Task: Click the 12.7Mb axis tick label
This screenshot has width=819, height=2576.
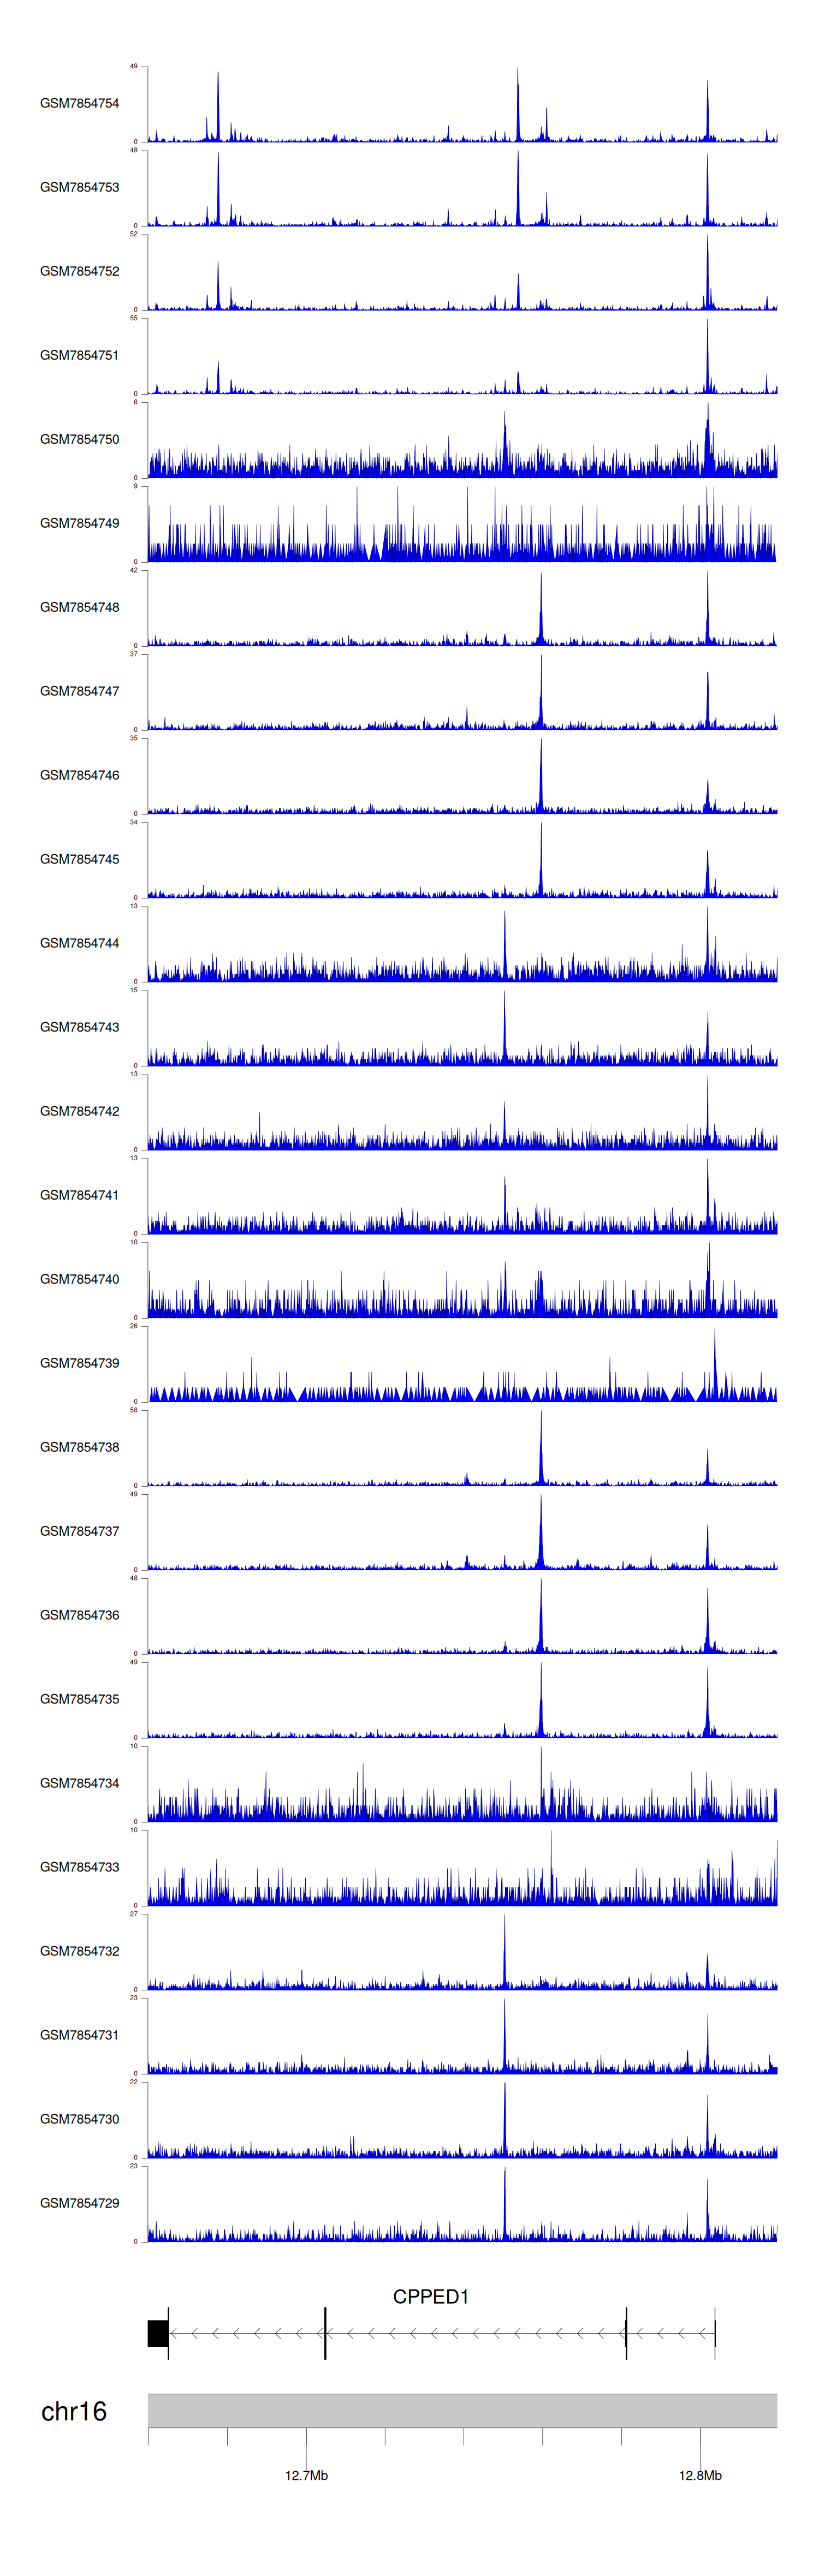Action: [306, 2475]
